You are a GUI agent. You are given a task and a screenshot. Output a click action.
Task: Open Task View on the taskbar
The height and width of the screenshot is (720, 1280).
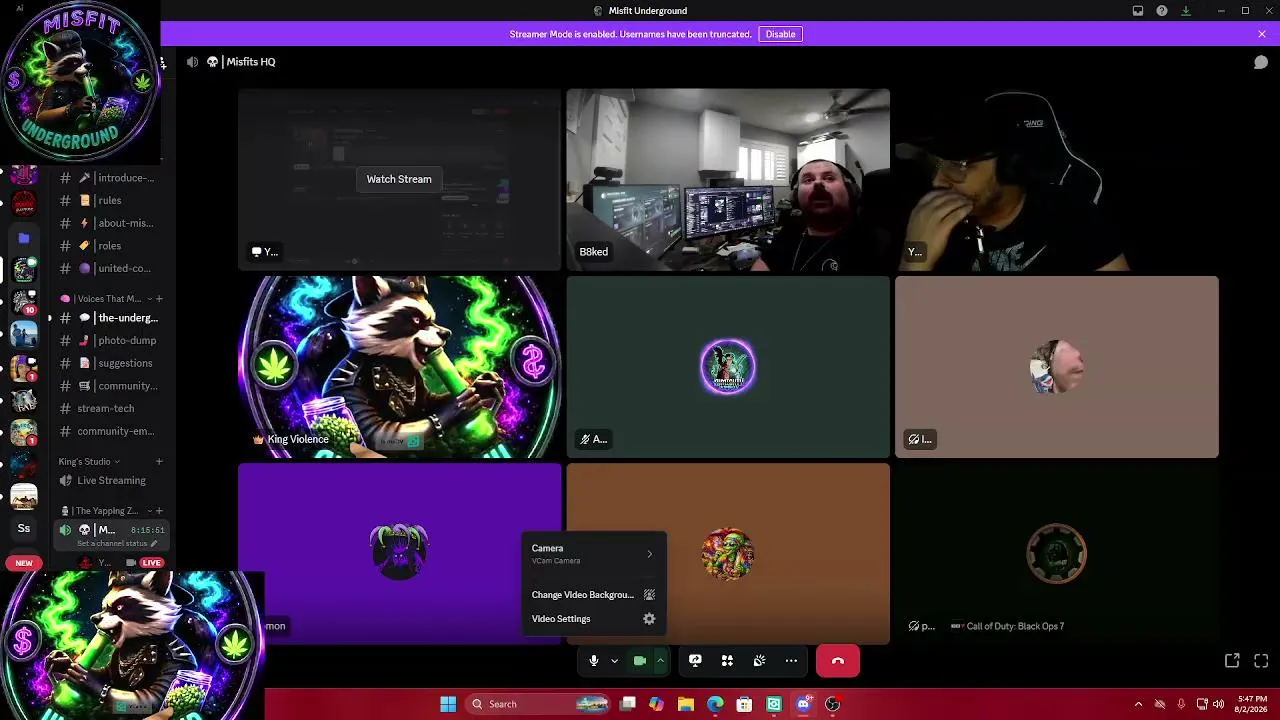[x=627, y=704]
